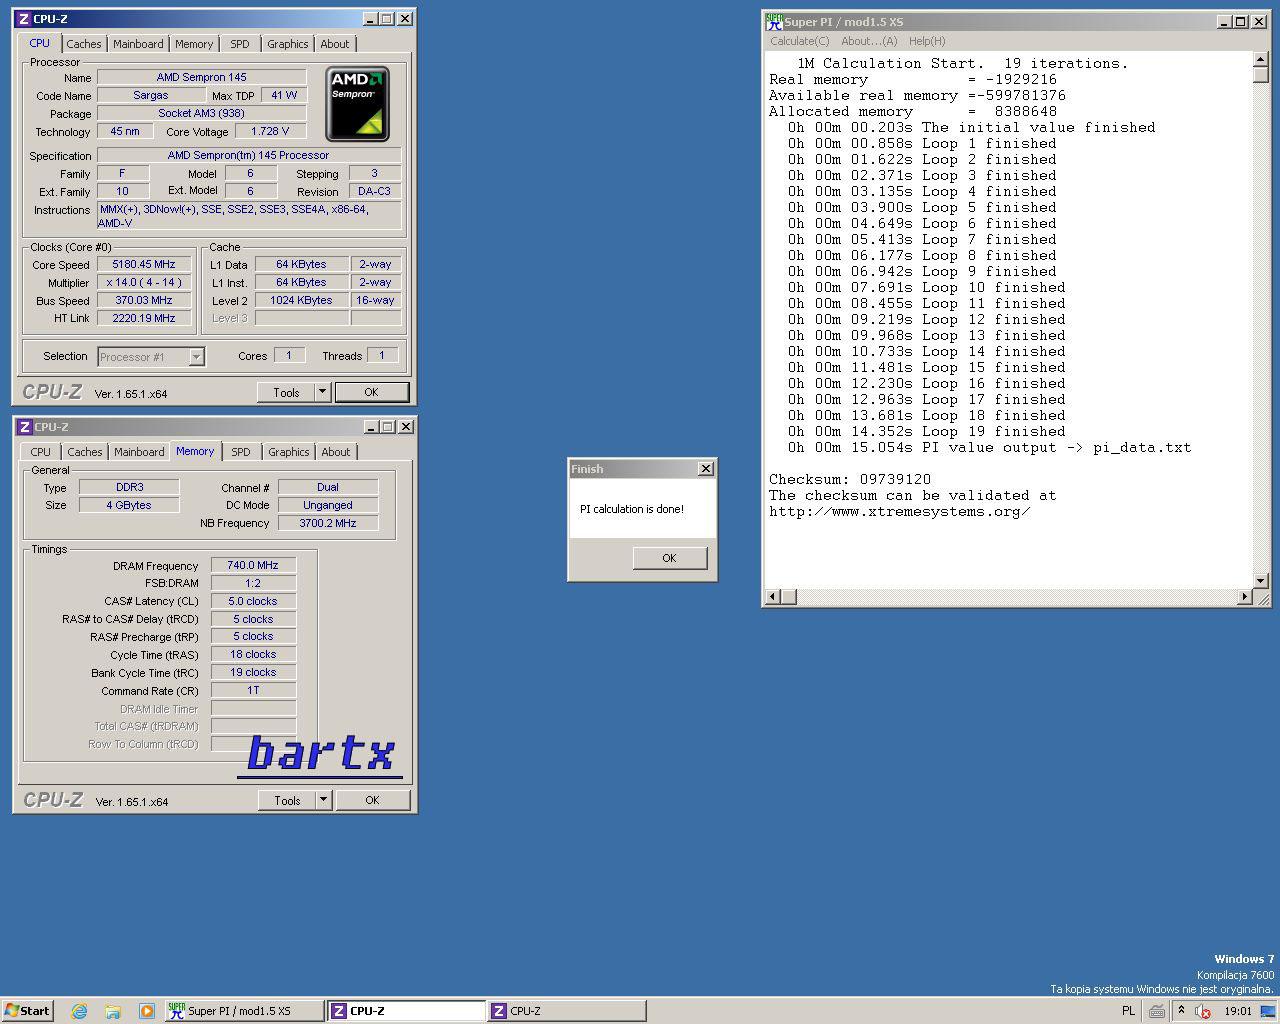Switch to the Memory tab in the upper CPU-Z window
This screenshot has height=1024, width=1280.
pos(194,44)
